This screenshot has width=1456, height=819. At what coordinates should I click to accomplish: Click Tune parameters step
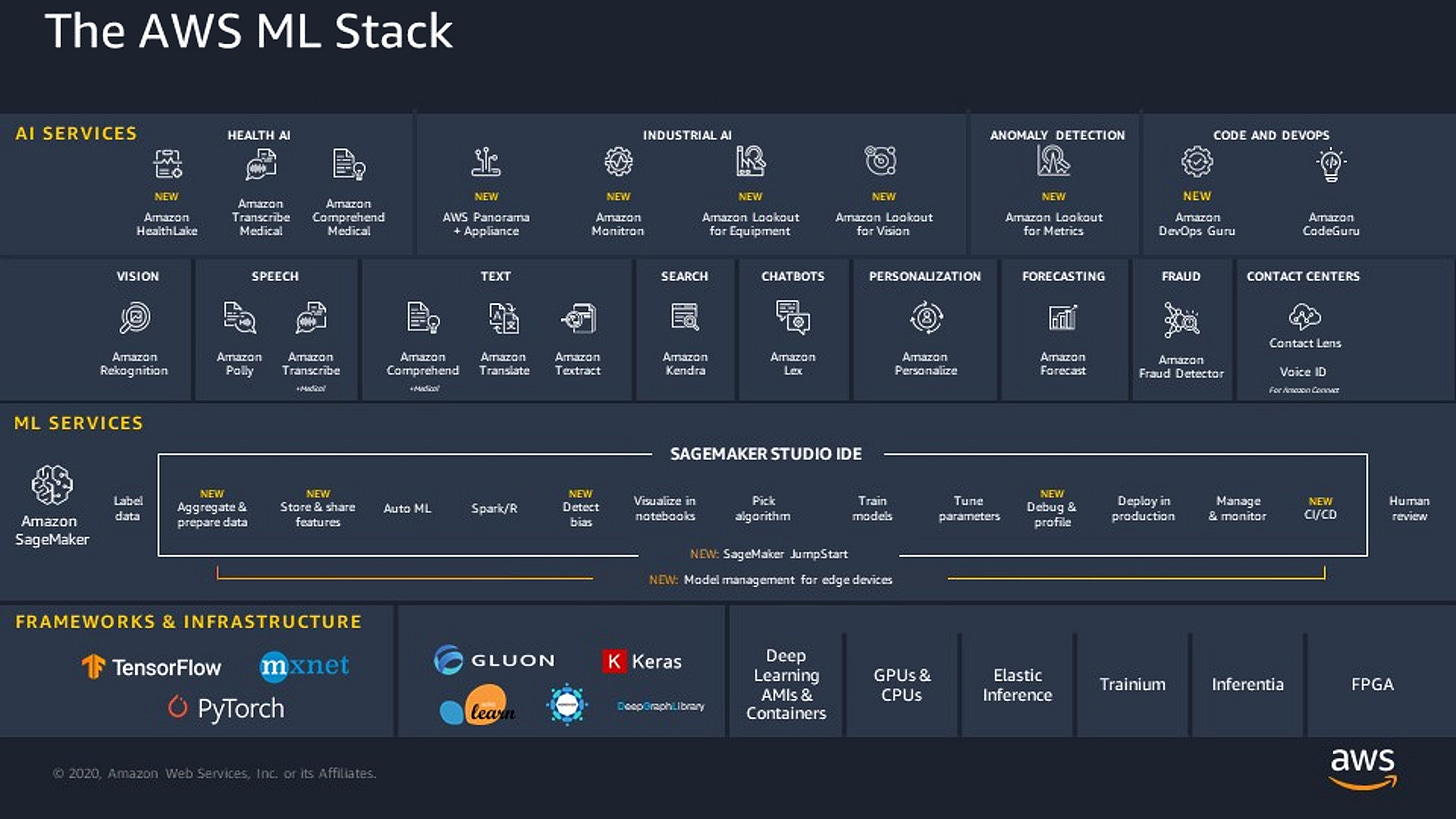(x=969, y=508)
